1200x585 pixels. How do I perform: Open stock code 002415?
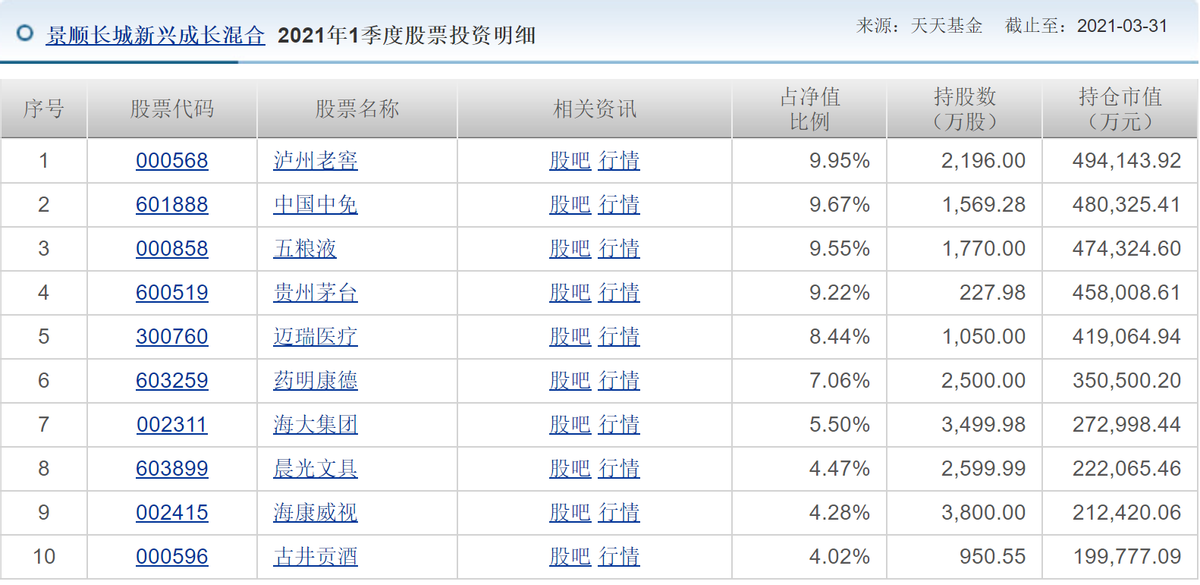pyautogui.click(x=172, y=513)
